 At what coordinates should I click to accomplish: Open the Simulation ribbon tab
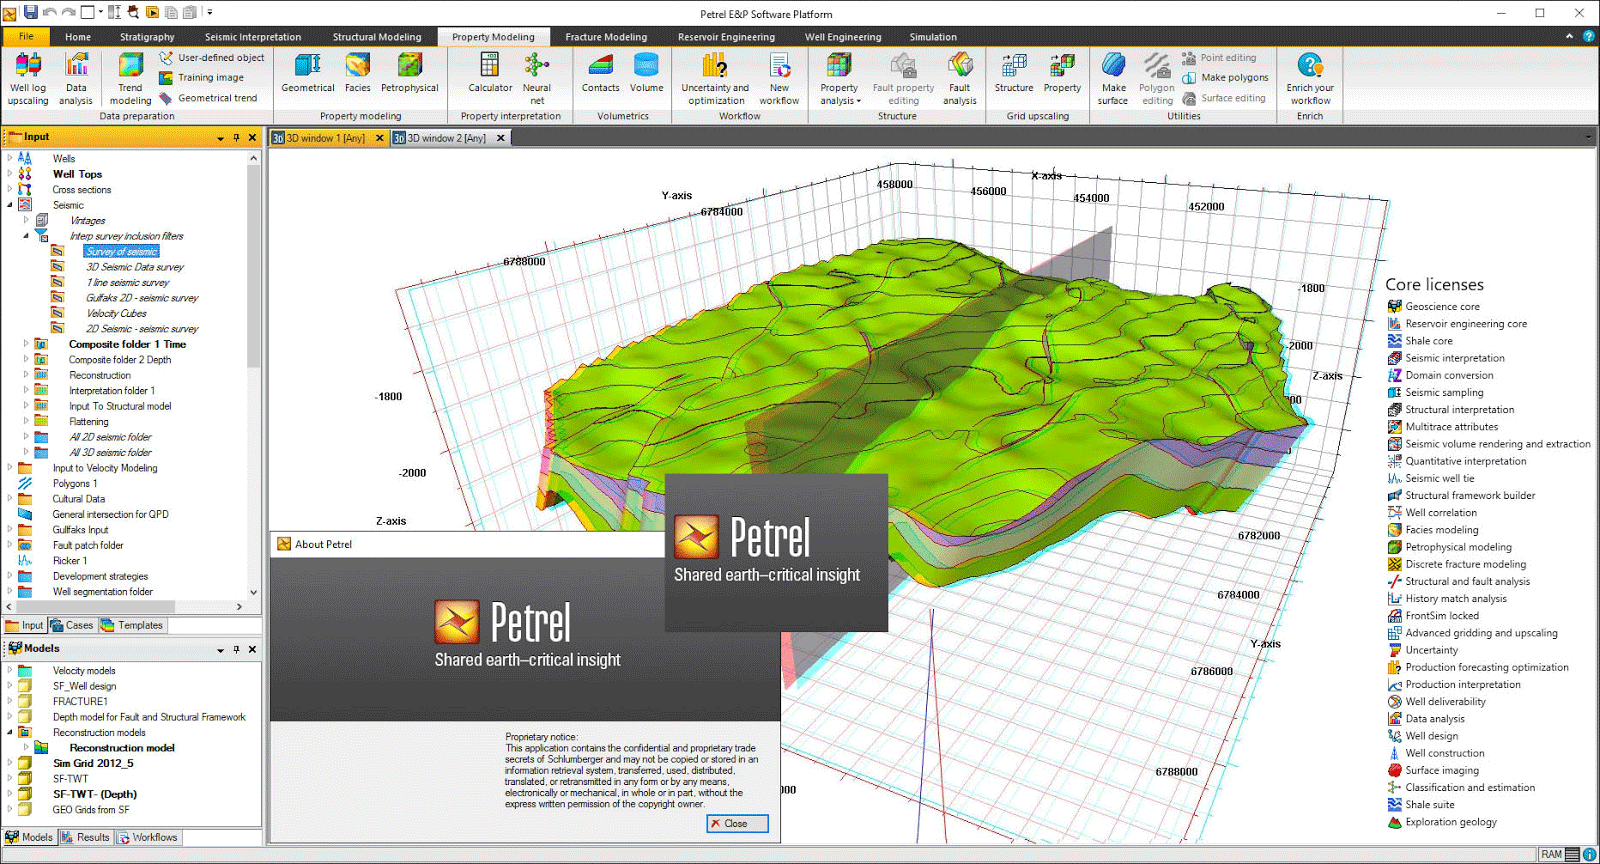click(x=933, y=37)
